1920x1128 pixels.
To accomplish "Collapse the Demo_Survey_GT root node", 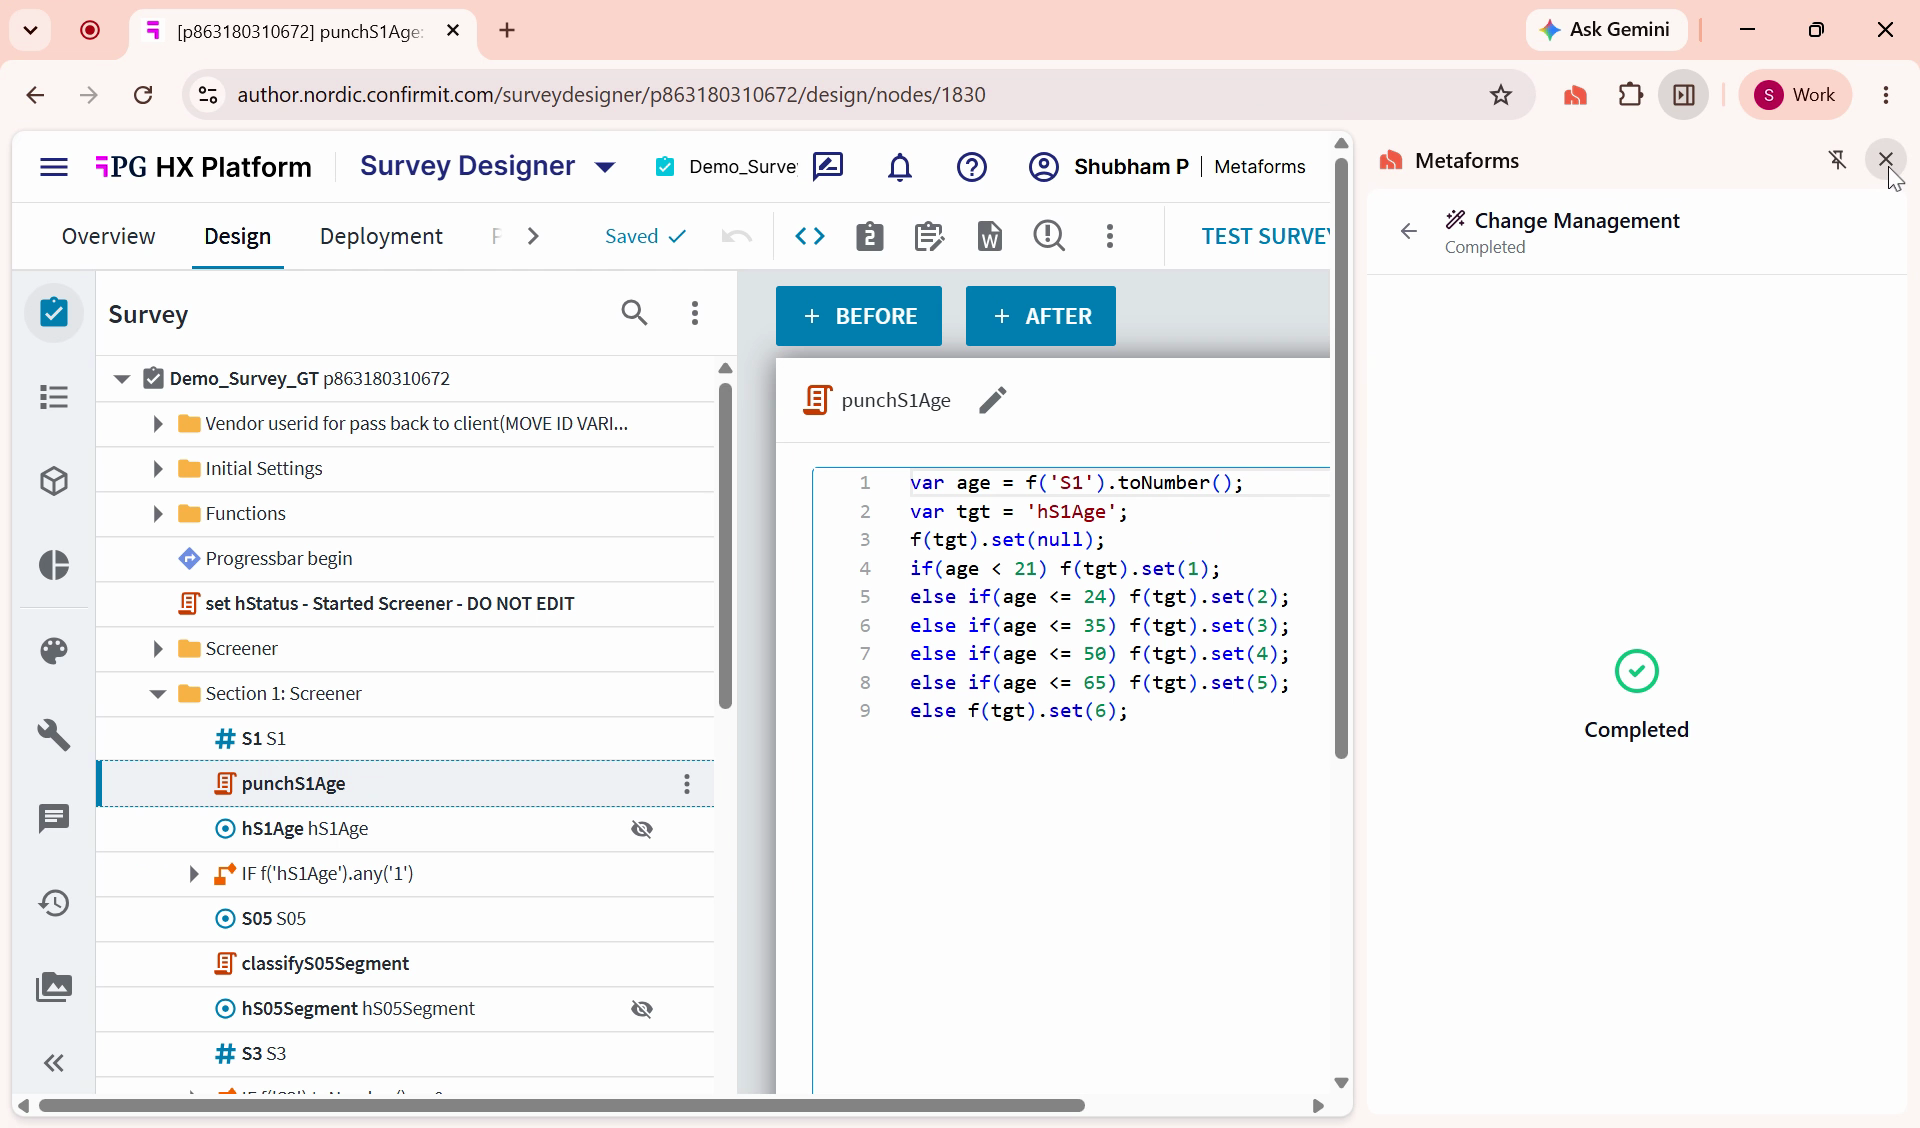I will (122, 379).
